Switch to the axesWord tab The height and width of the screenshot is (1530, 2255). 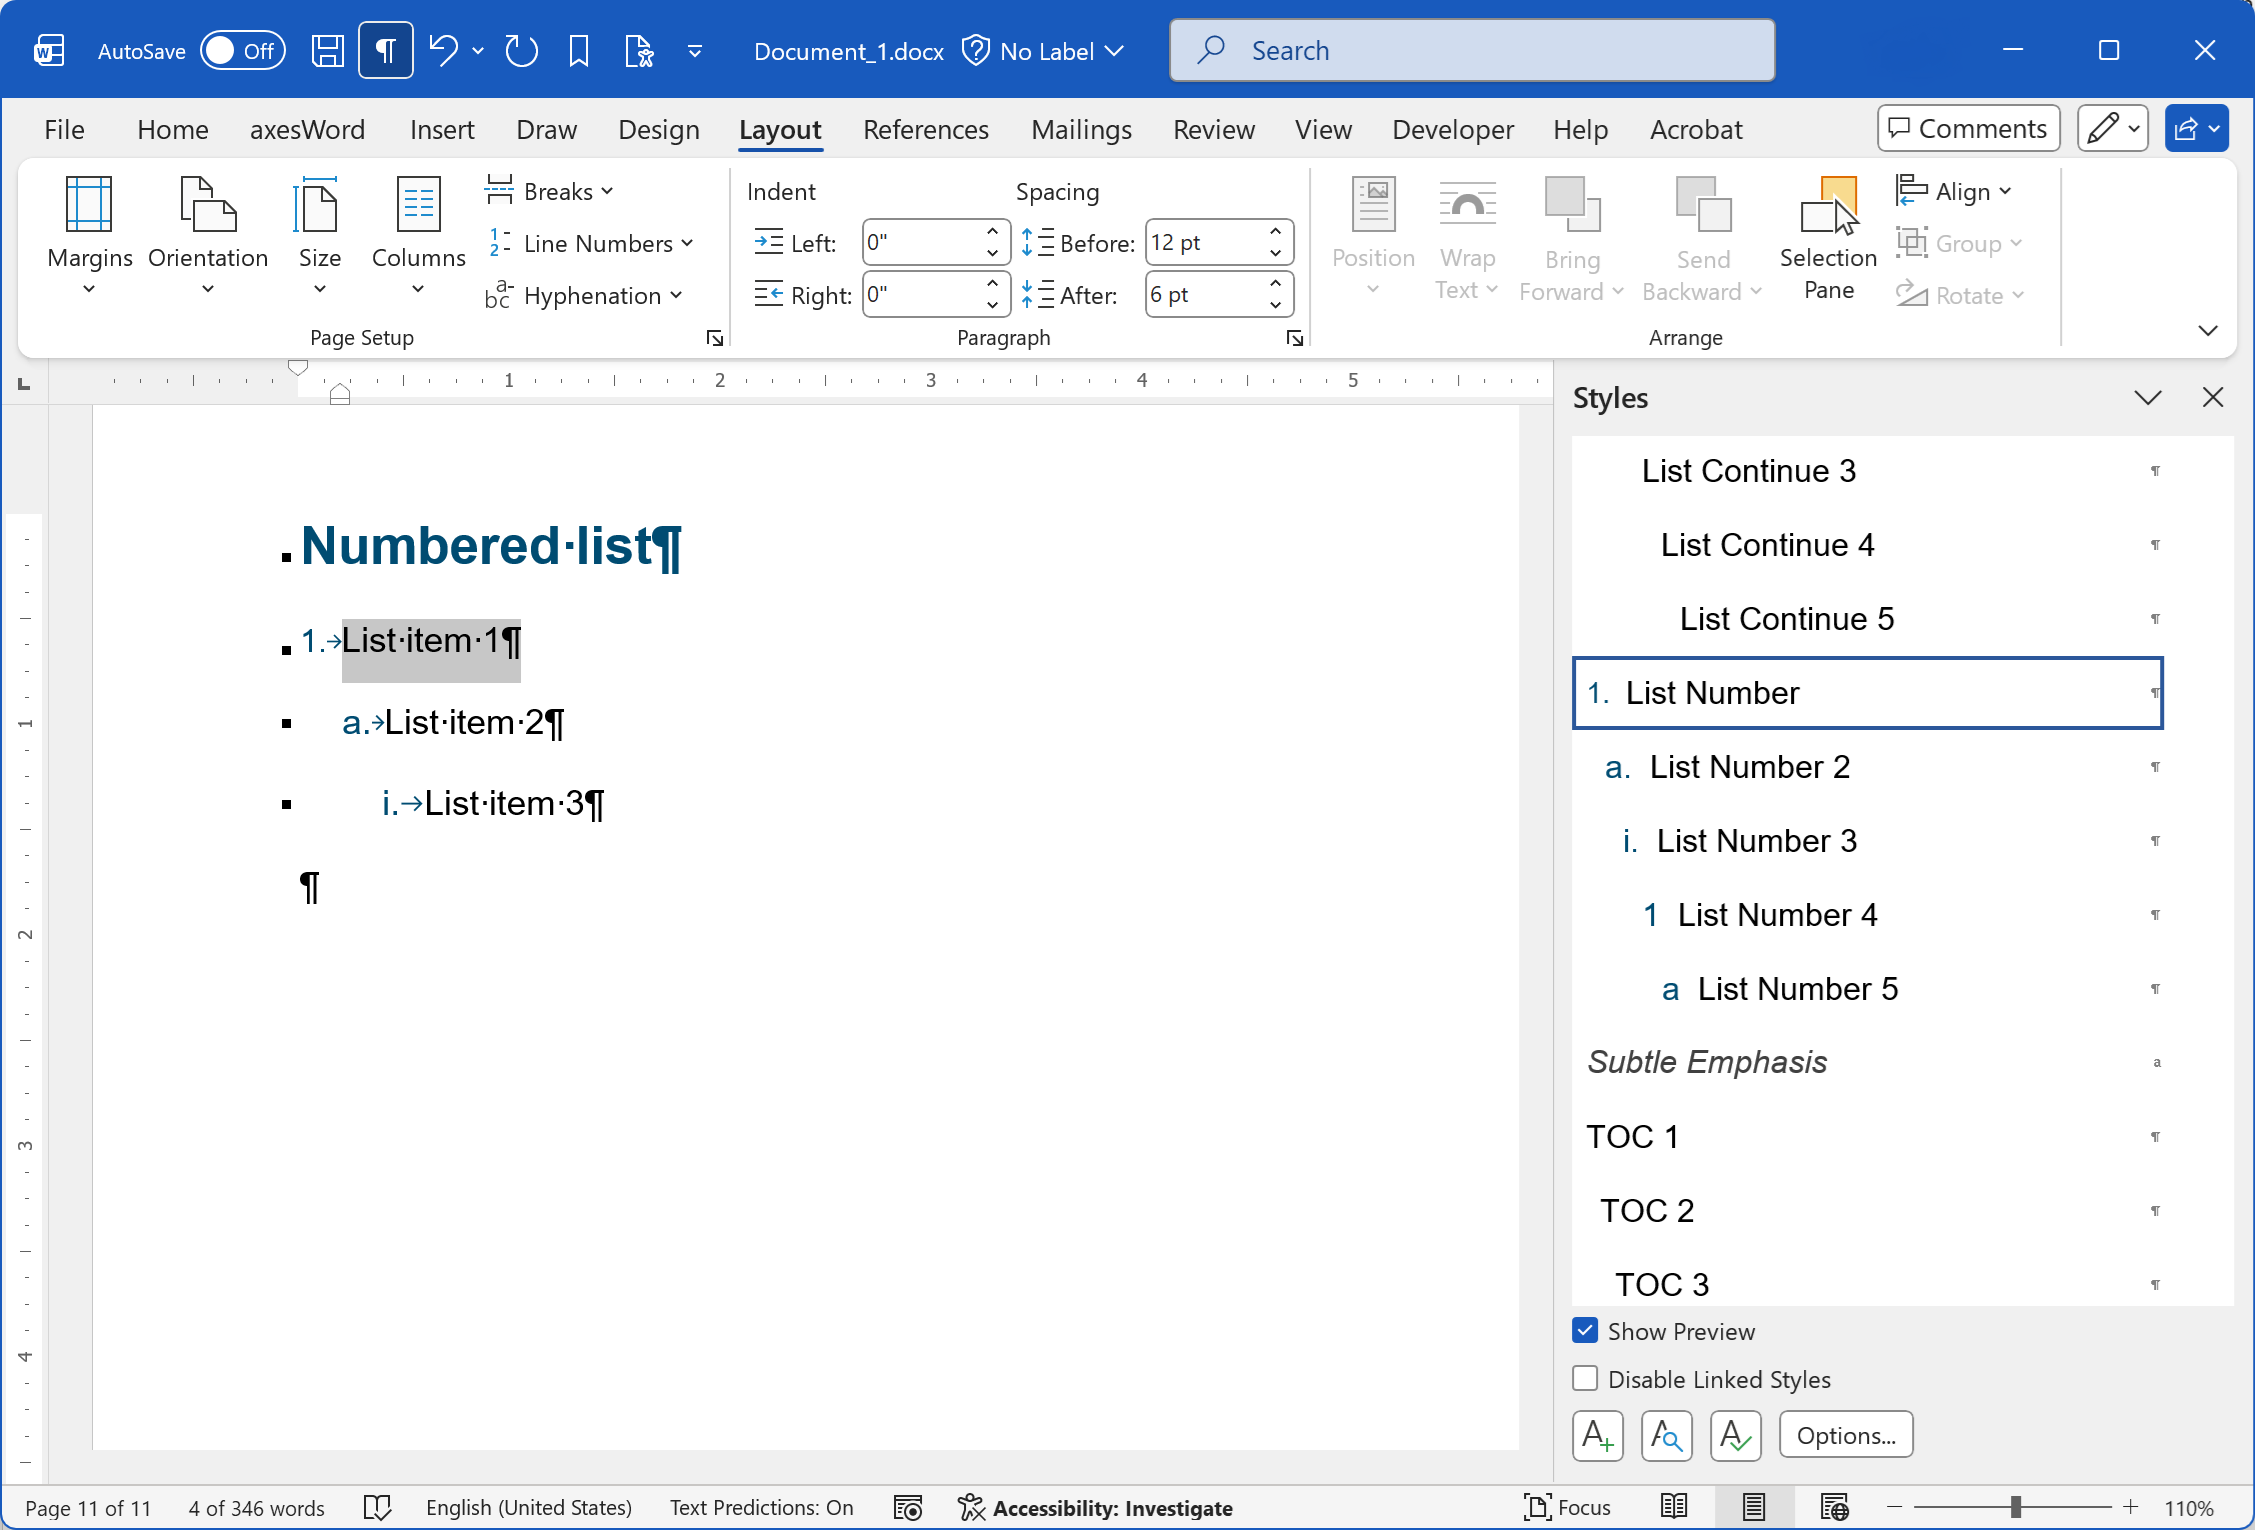click(307, 130)
